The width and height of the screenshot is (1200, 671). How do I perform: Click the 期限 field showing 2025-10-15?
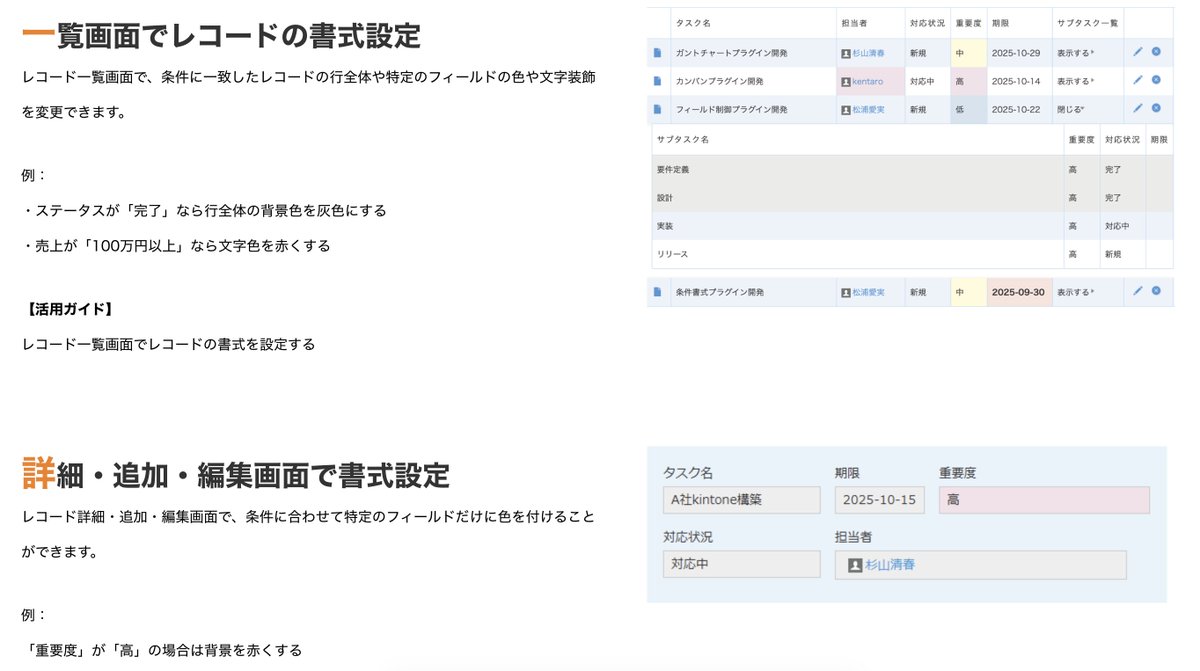click(879, 499)
